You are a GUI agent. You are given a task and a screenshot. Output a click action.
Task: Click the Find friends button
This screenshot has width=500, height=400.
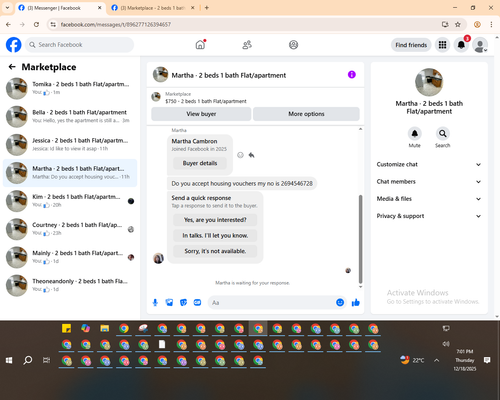[411, 45]
